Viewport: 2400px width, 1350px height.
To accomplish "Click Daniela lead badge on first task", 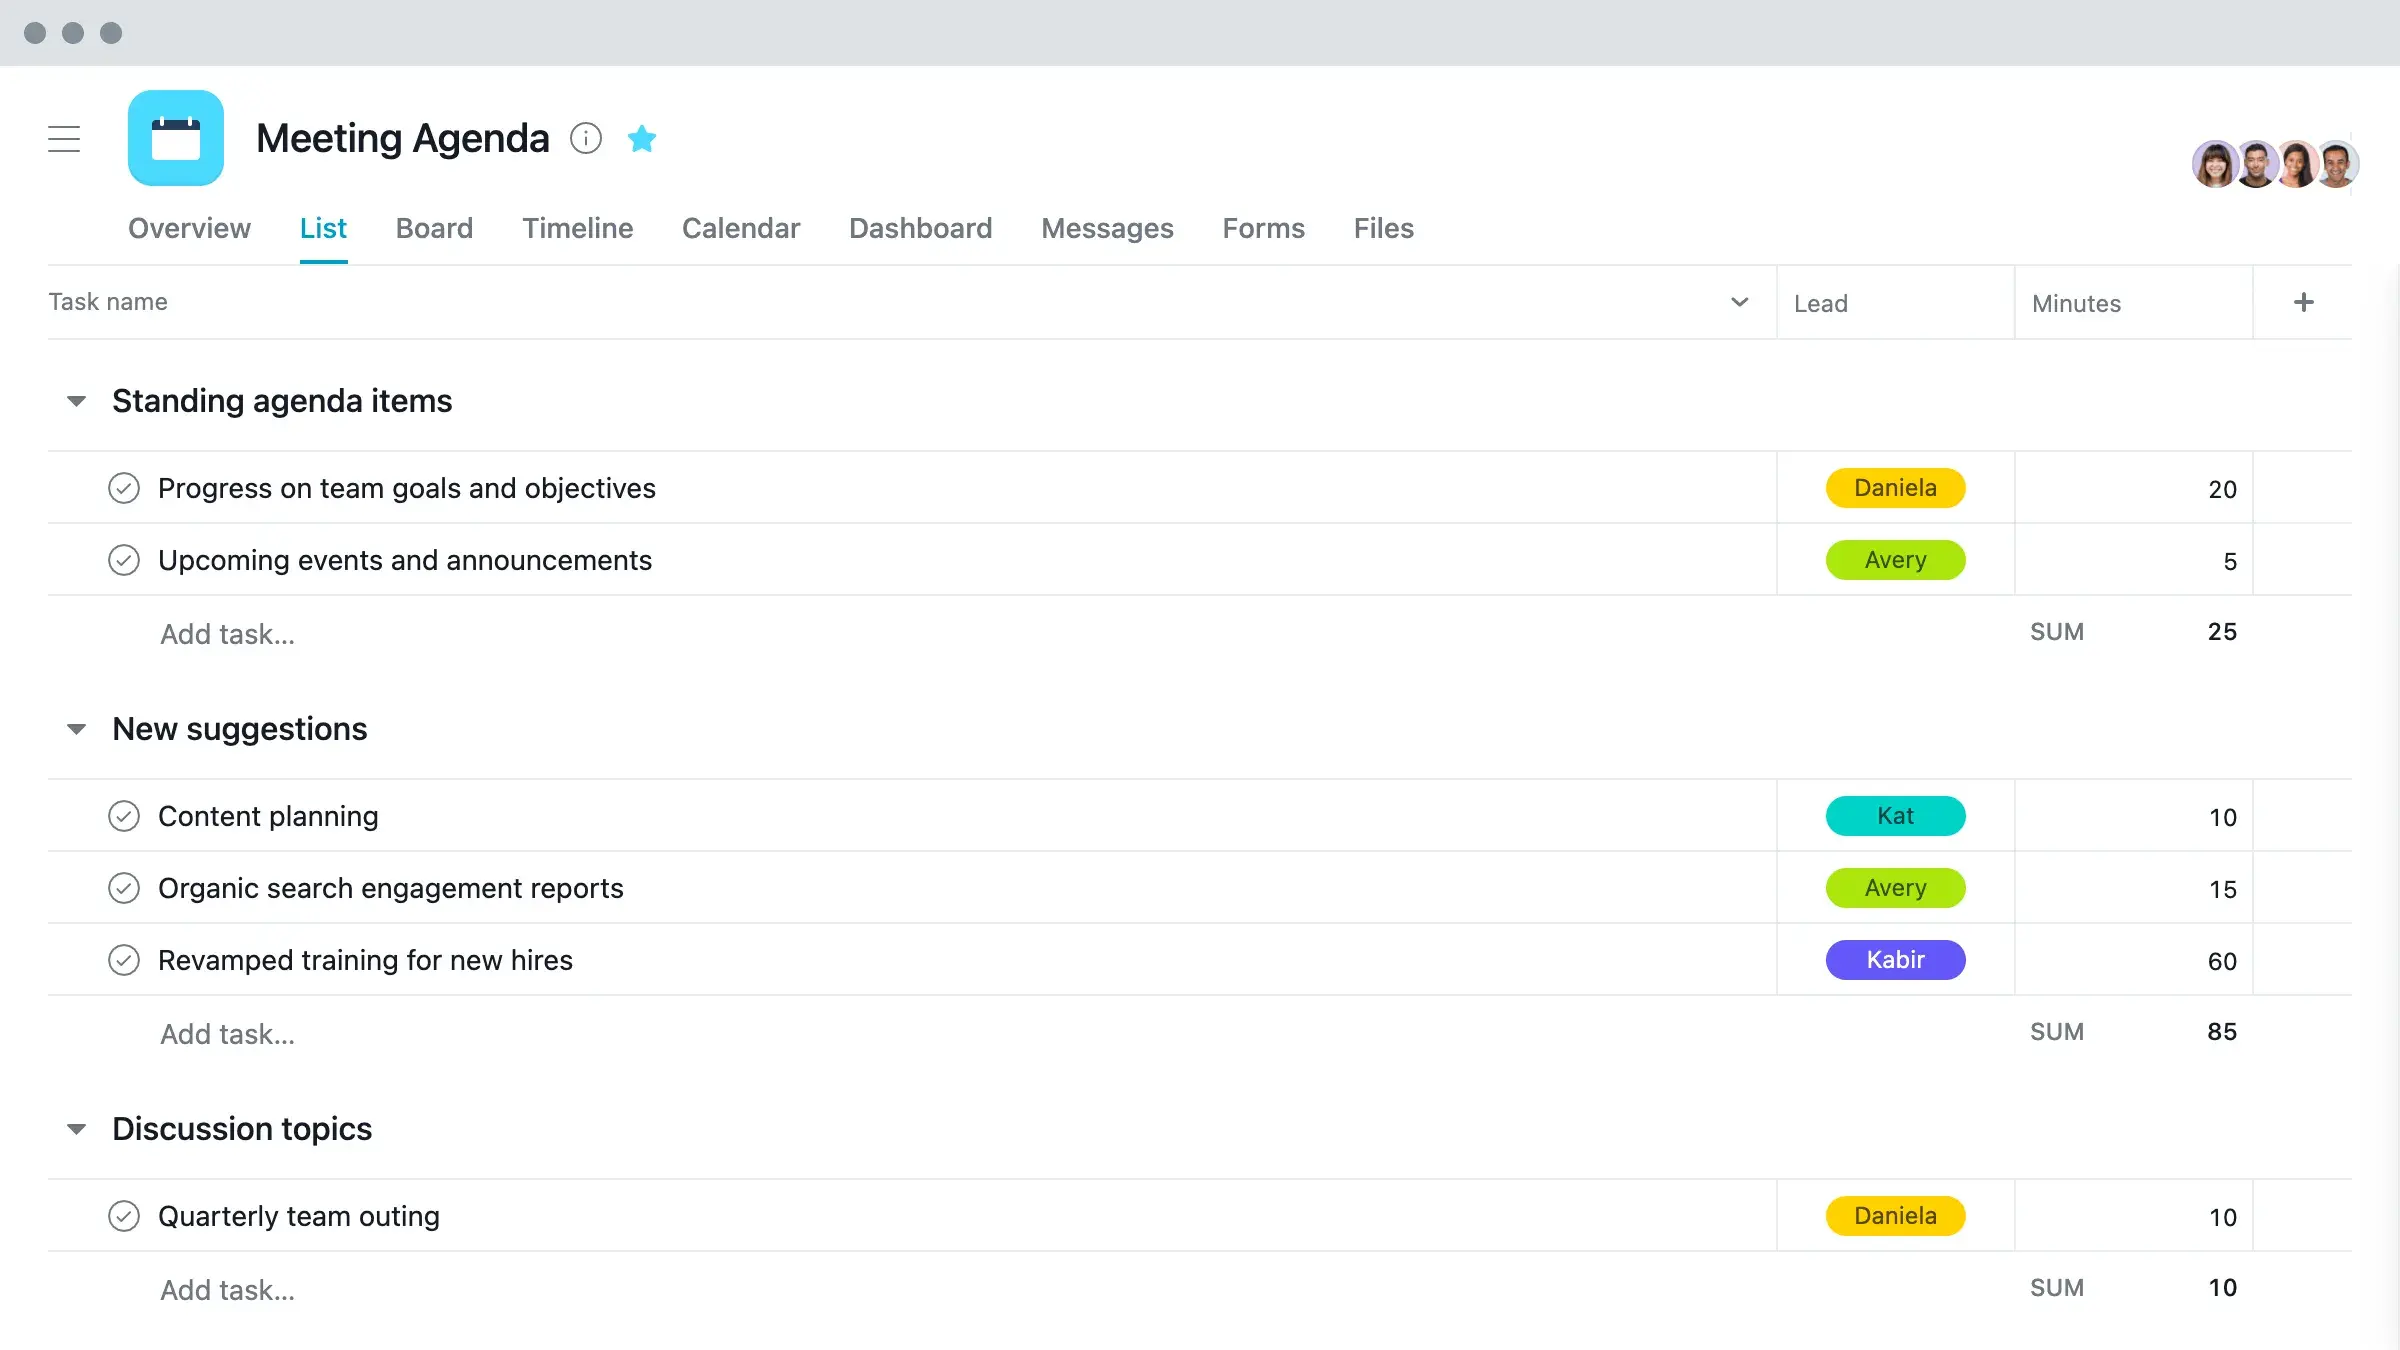I will (x=1894, y=486).
